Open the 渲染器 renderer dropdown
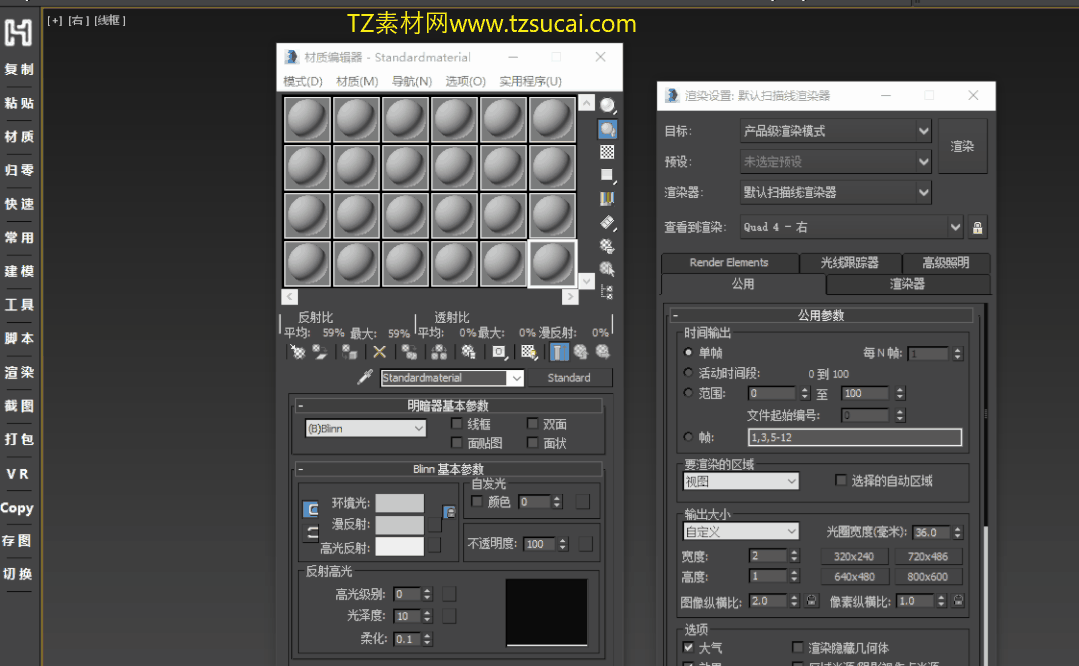The image size is (1079, 666). pos(835,193)
